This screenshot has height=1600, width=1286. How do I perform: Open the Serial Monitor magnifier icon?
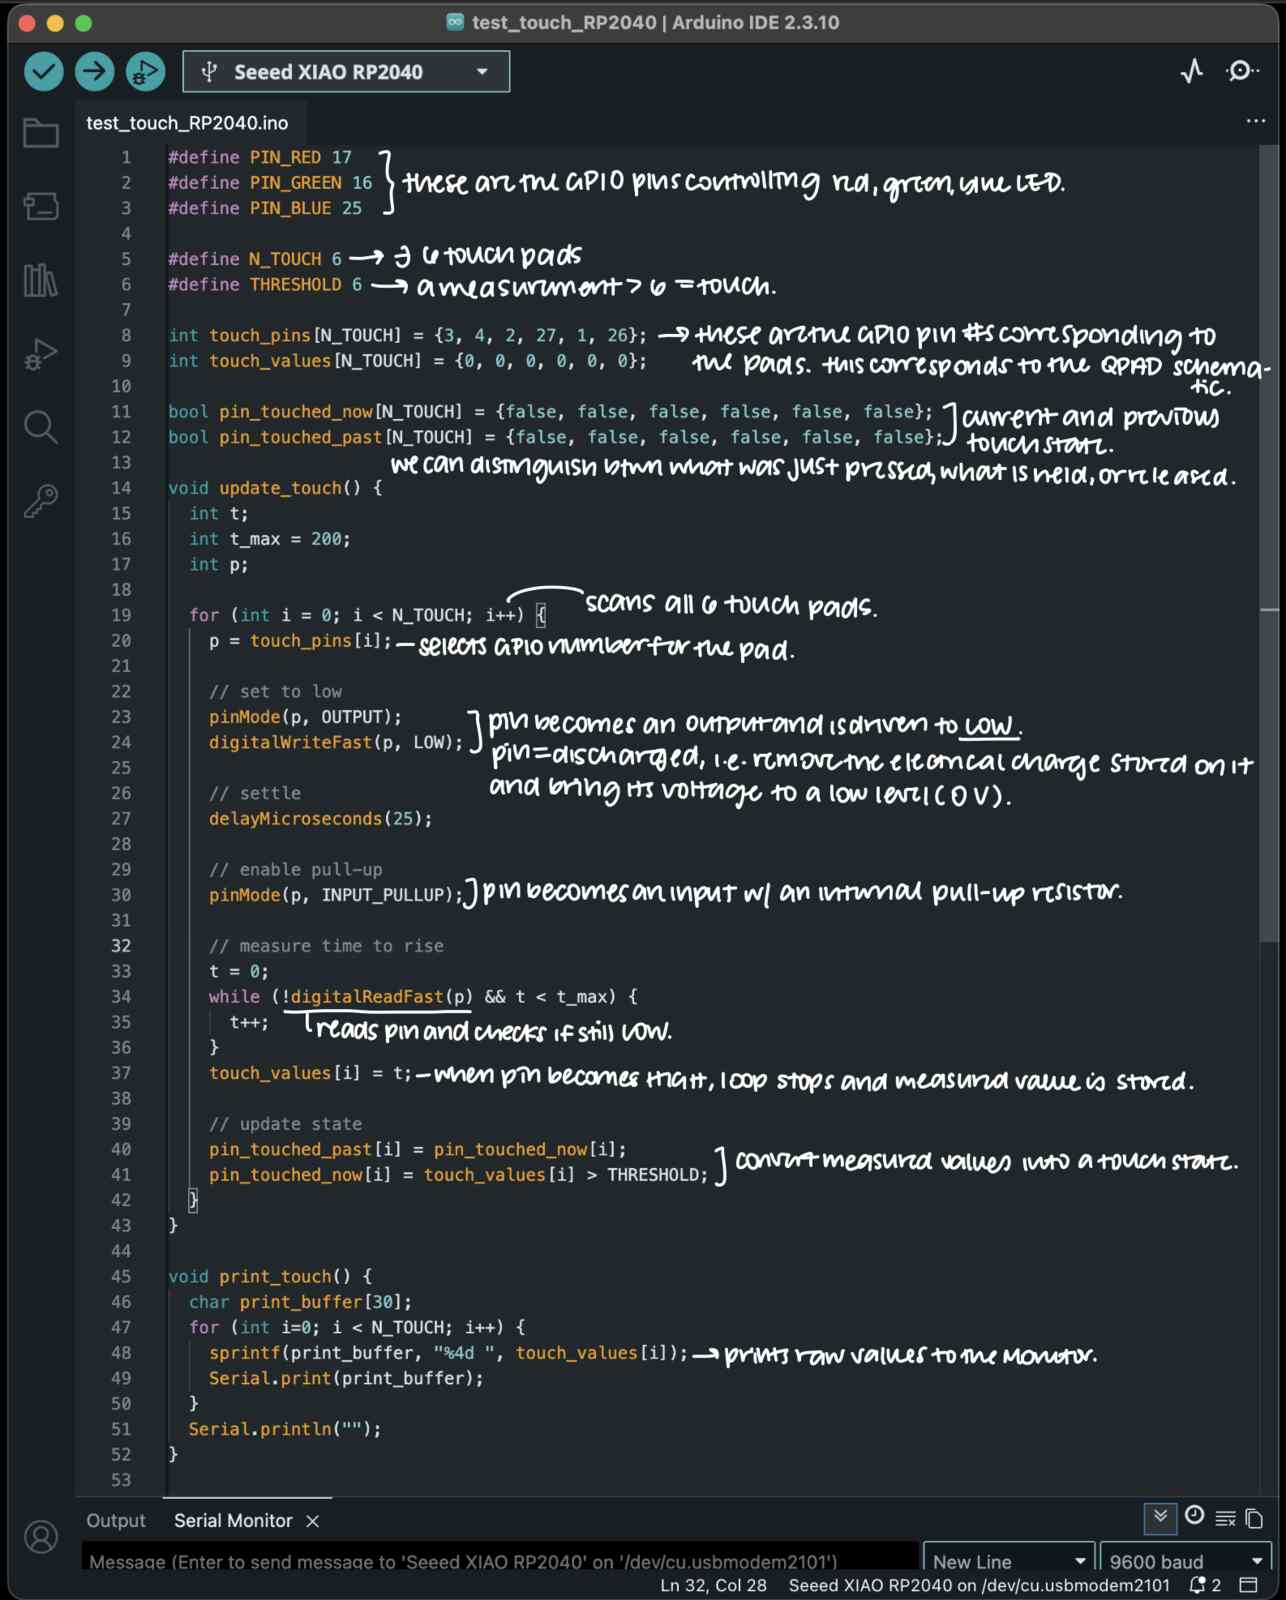[1242, 71]
